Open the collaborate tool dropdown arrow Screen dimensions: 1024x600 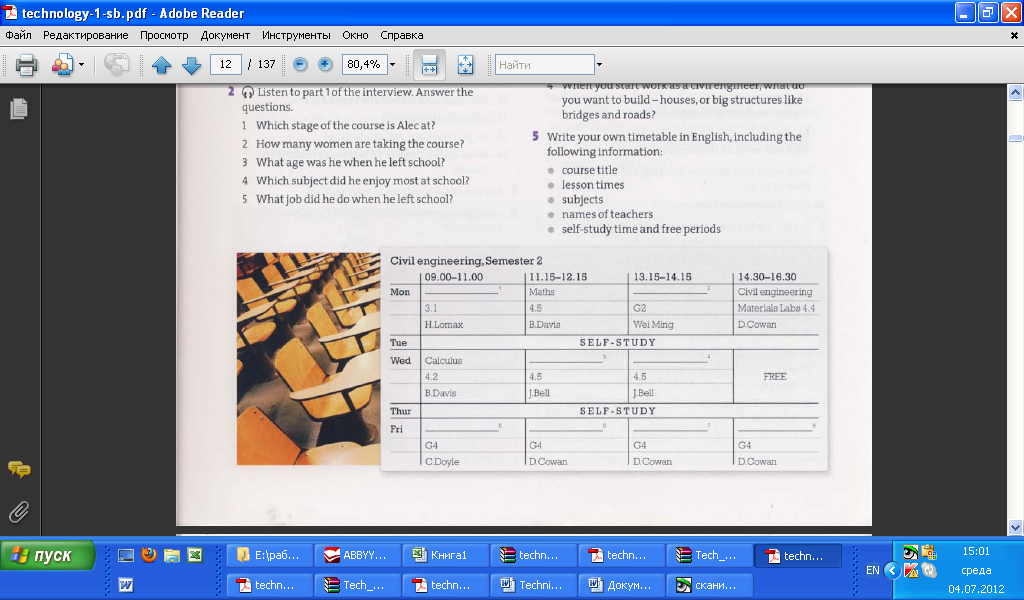pyautogui.click(x=81, y=65)
